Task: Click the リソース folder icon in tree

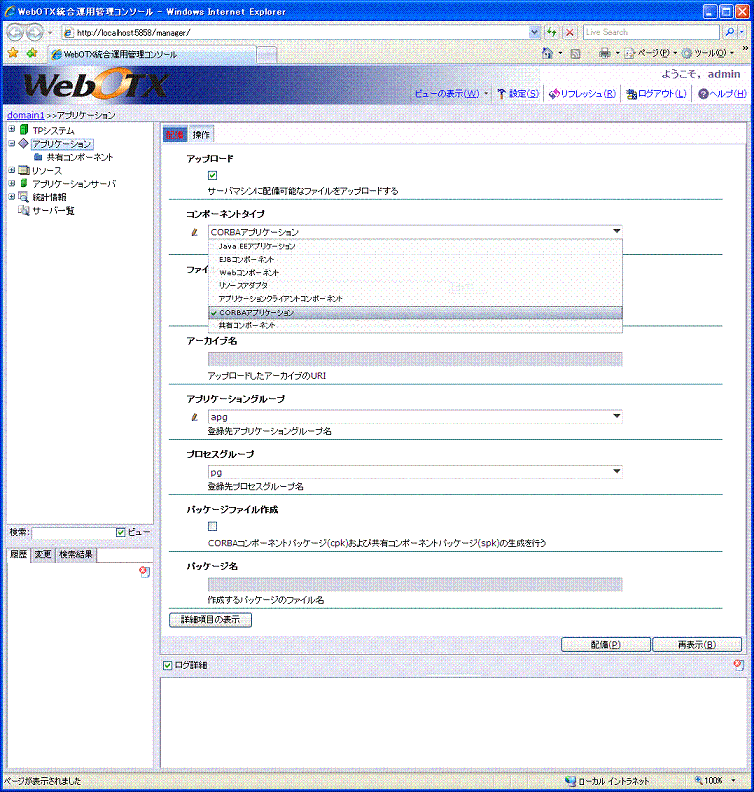Action: [24, 171]
